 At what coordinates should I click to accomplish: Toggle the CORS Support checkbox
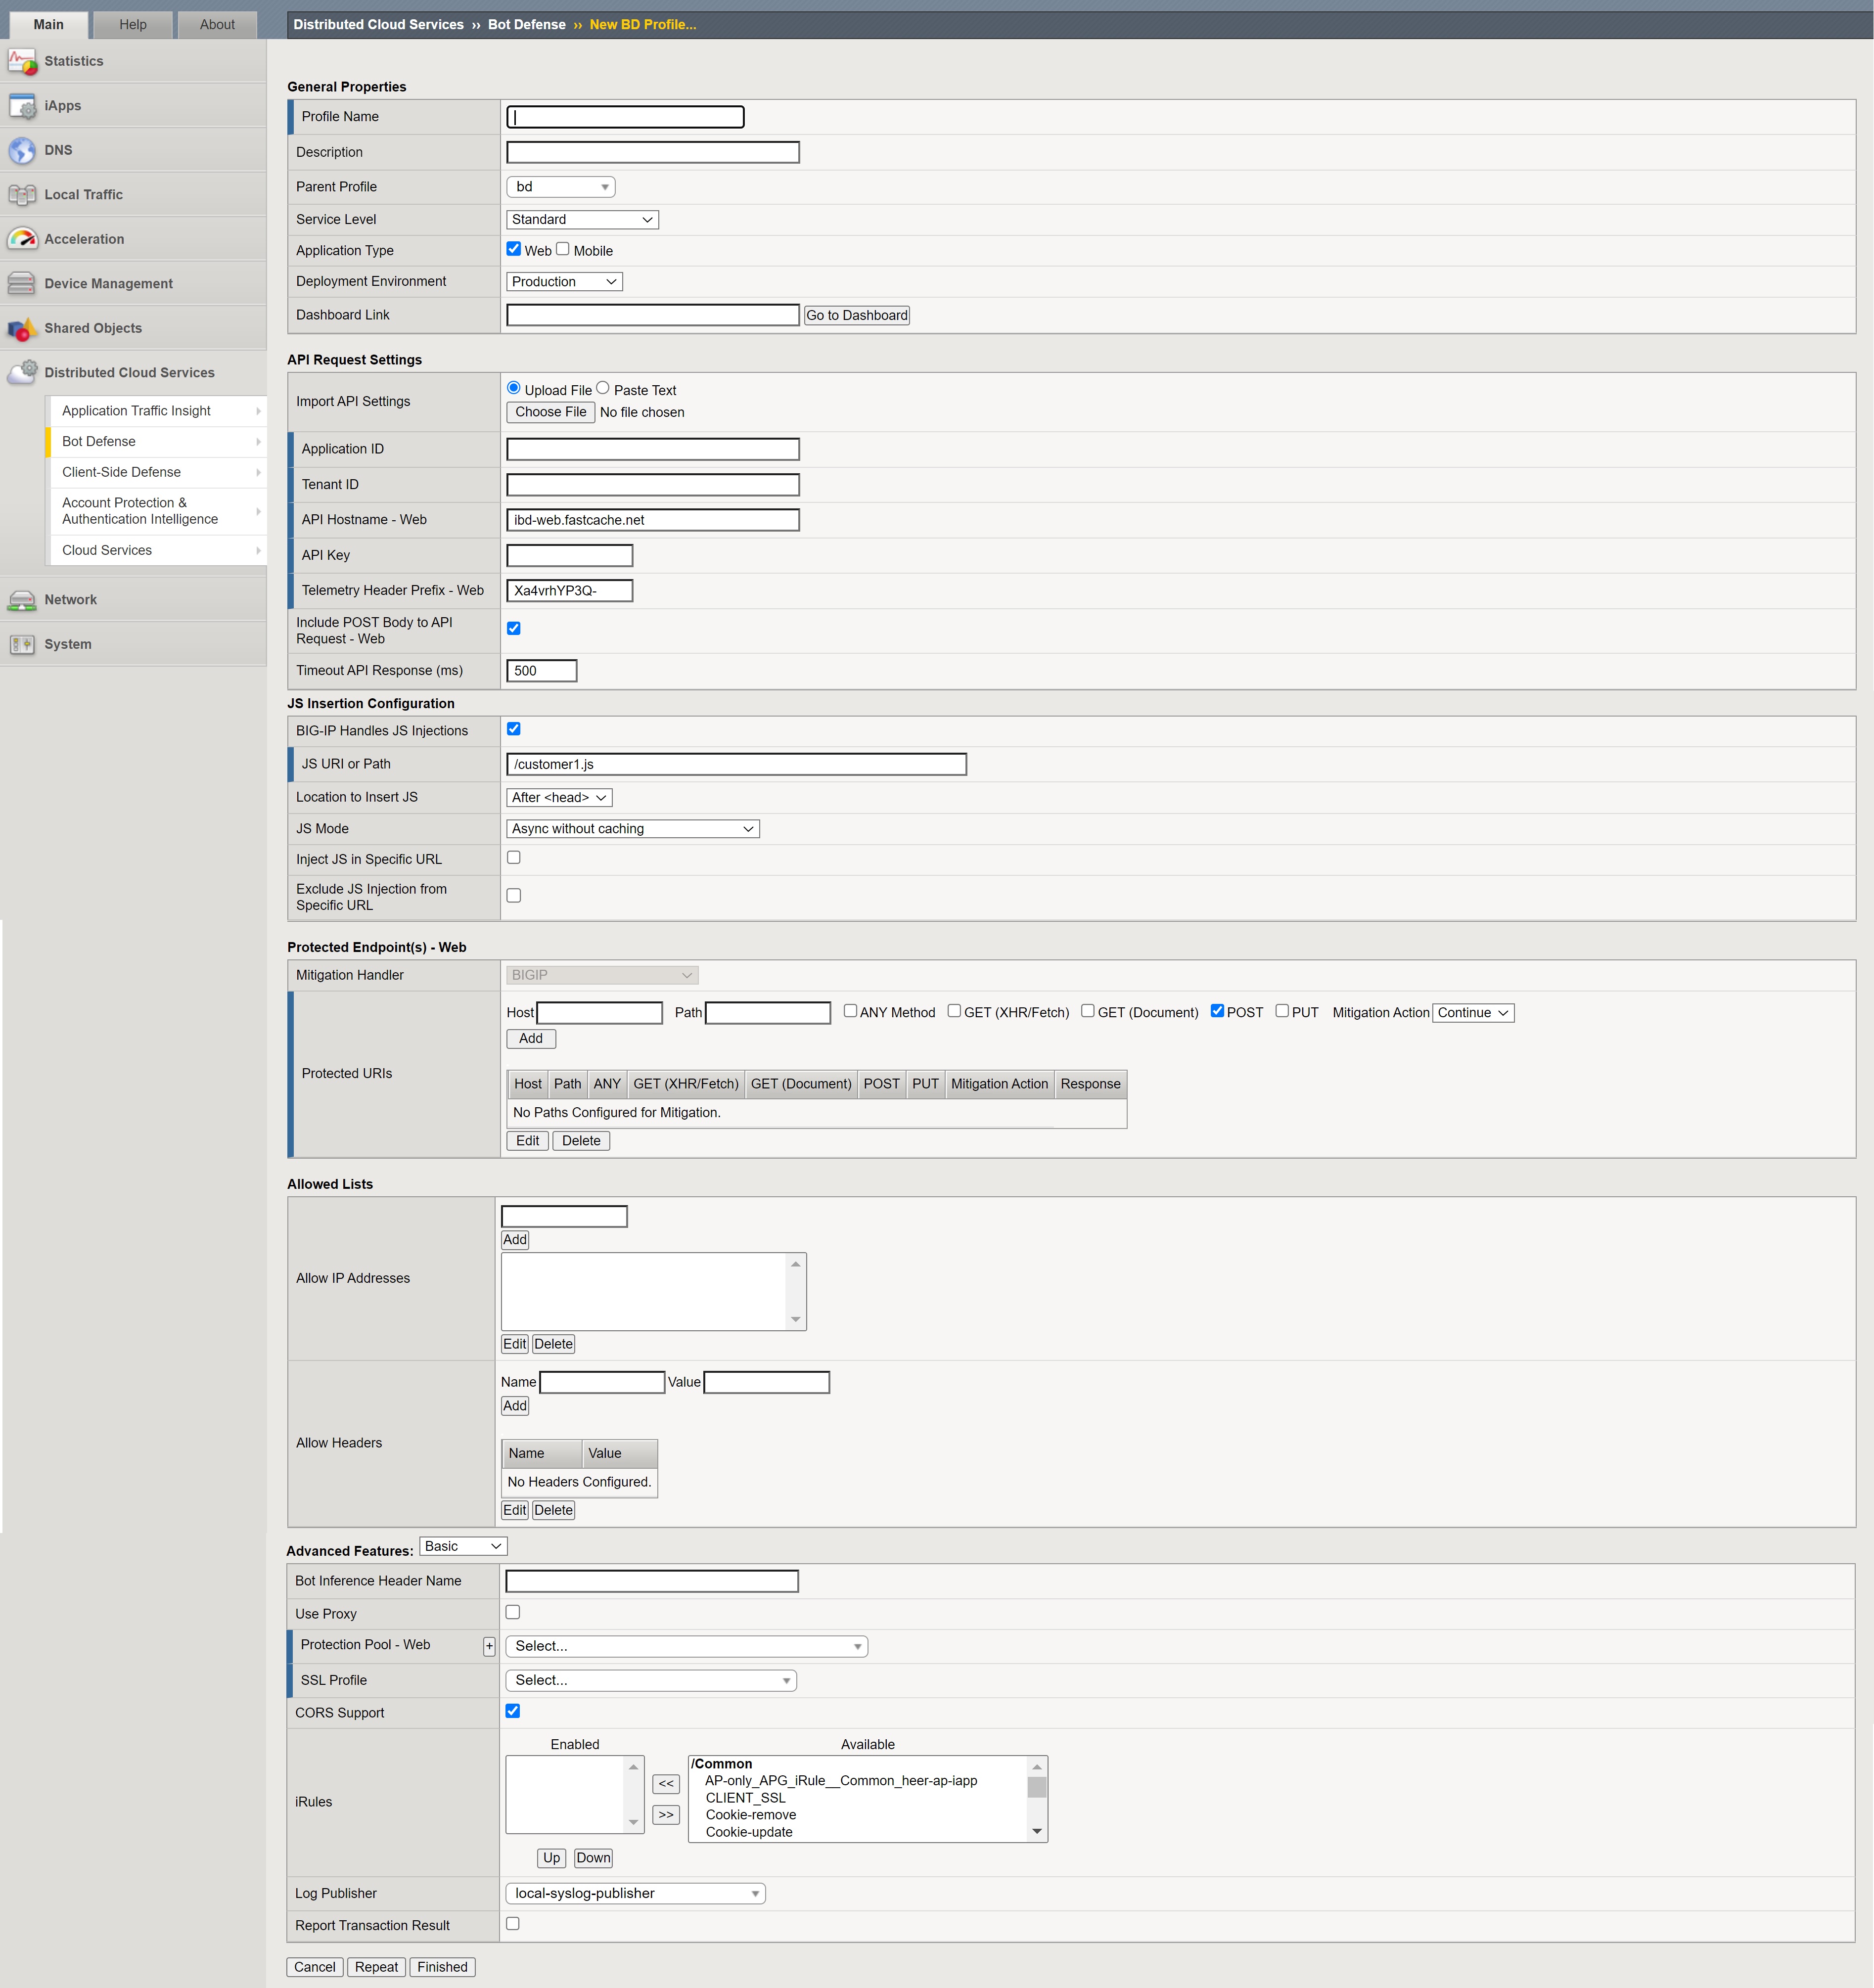tap(513, 1711)
